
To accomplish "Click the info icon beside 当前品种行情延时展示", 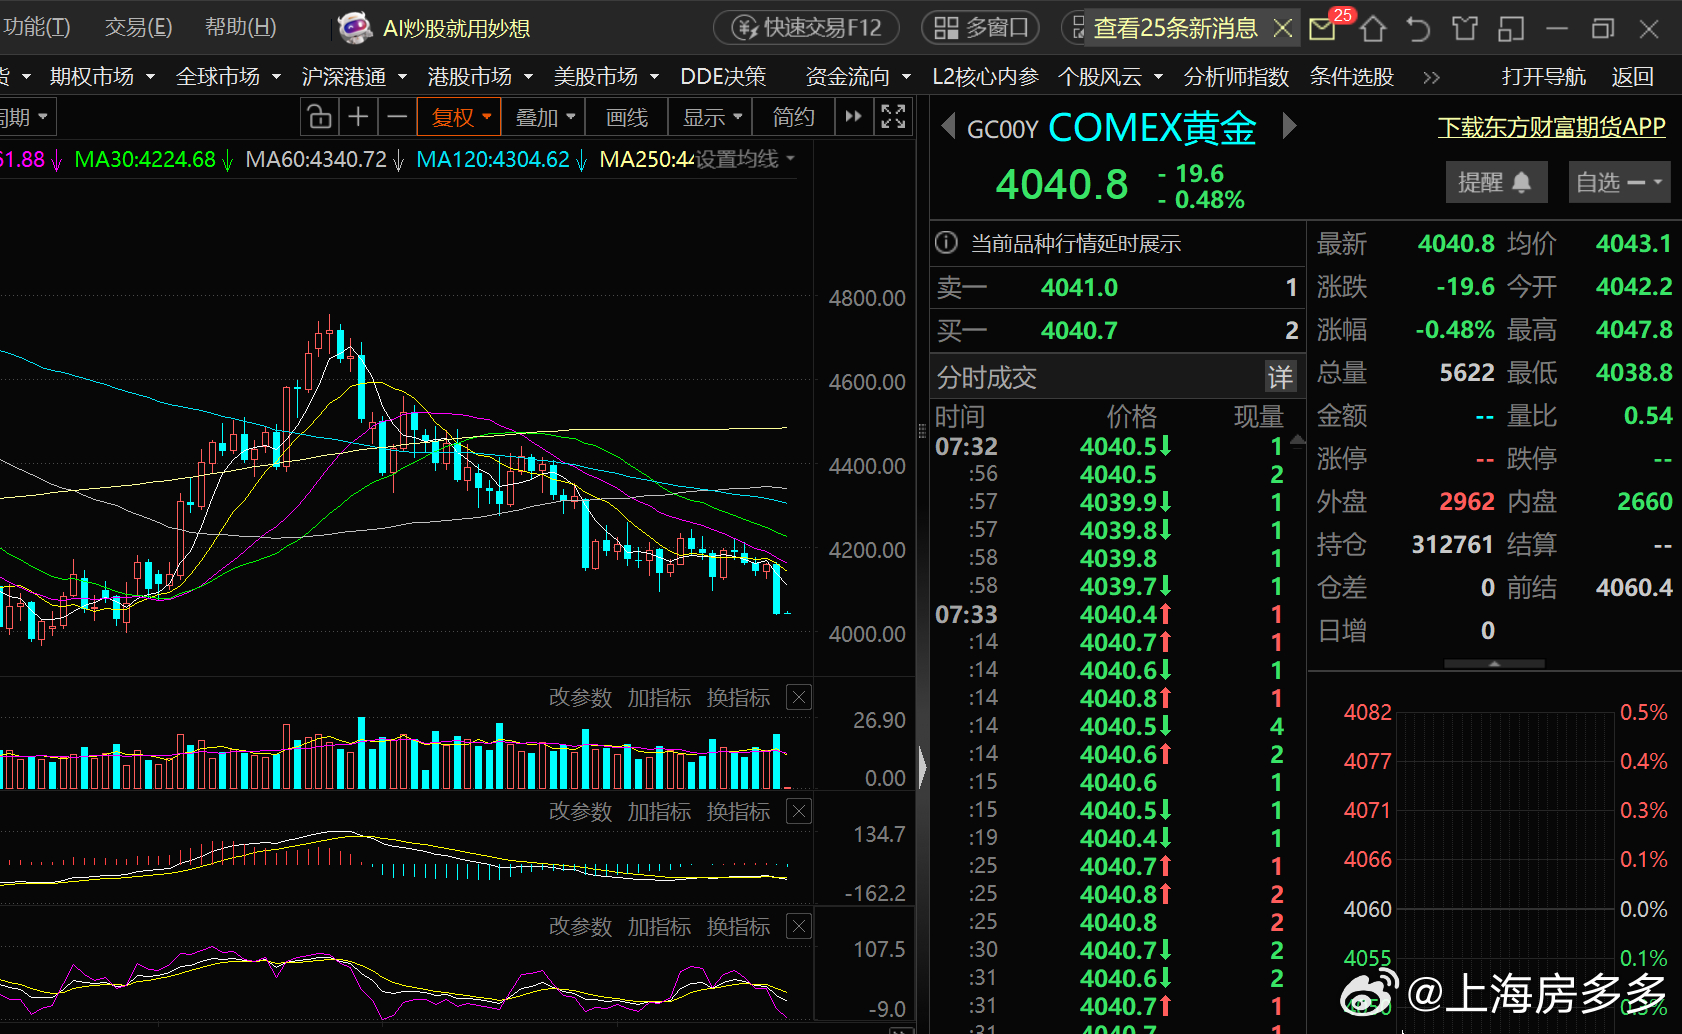I will coord(946,243).
